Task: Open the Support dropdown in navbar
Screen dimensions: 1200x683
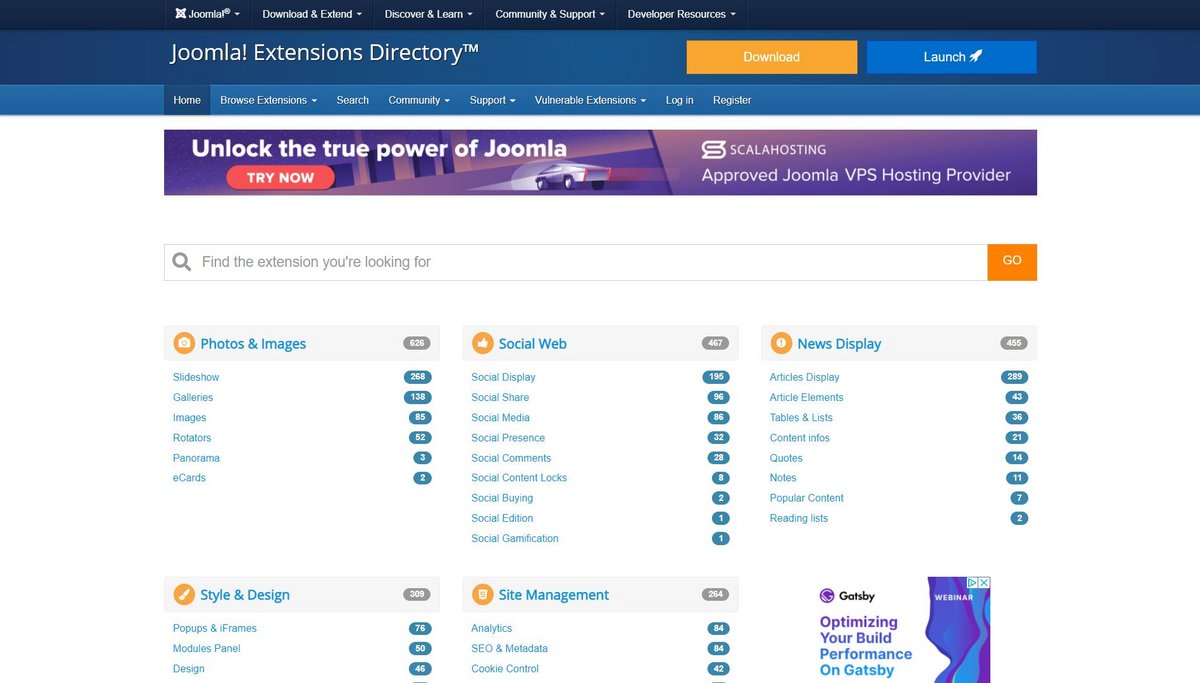Action: tap(492, 100)
